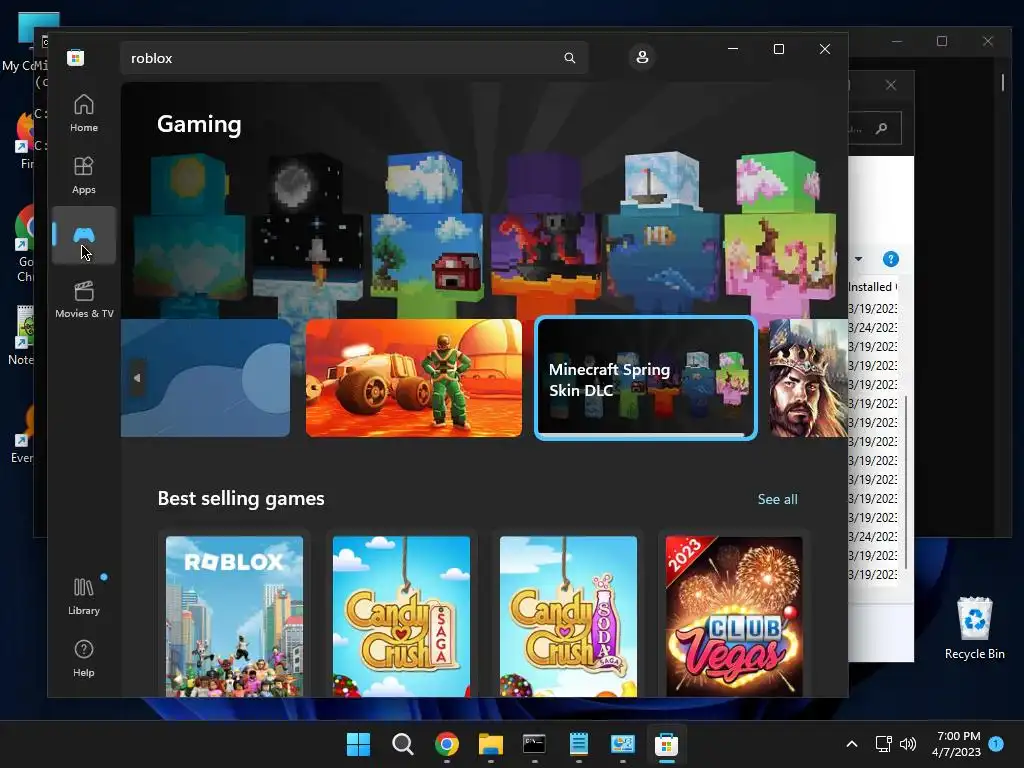Click scrollbar of background list window

tap(906, 482)
